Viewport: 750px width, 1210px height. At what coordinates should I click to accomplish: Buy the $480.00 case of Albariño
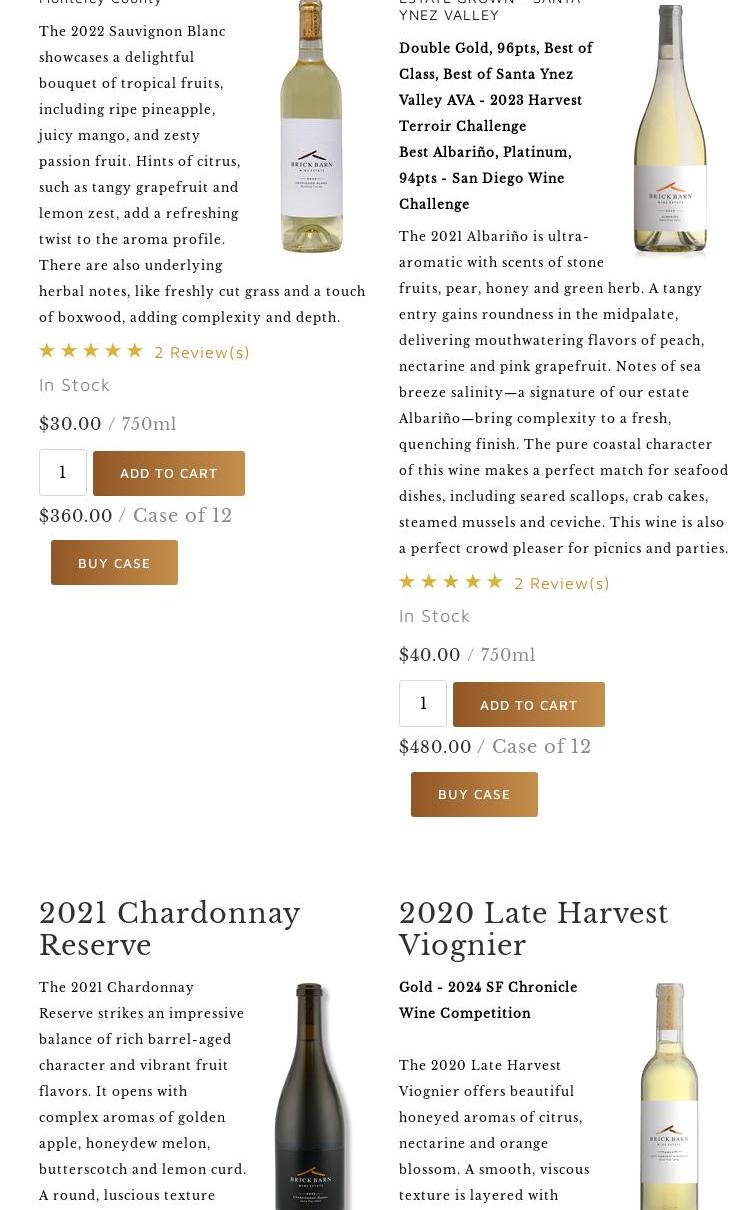pos(474,794)
